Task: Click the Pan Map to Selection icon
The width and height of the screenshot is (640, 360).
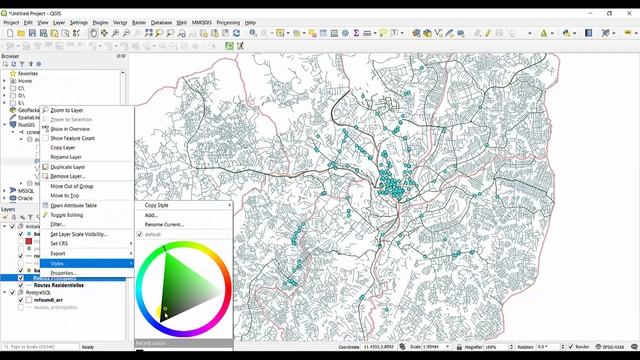Action: (x=104, y=33)
